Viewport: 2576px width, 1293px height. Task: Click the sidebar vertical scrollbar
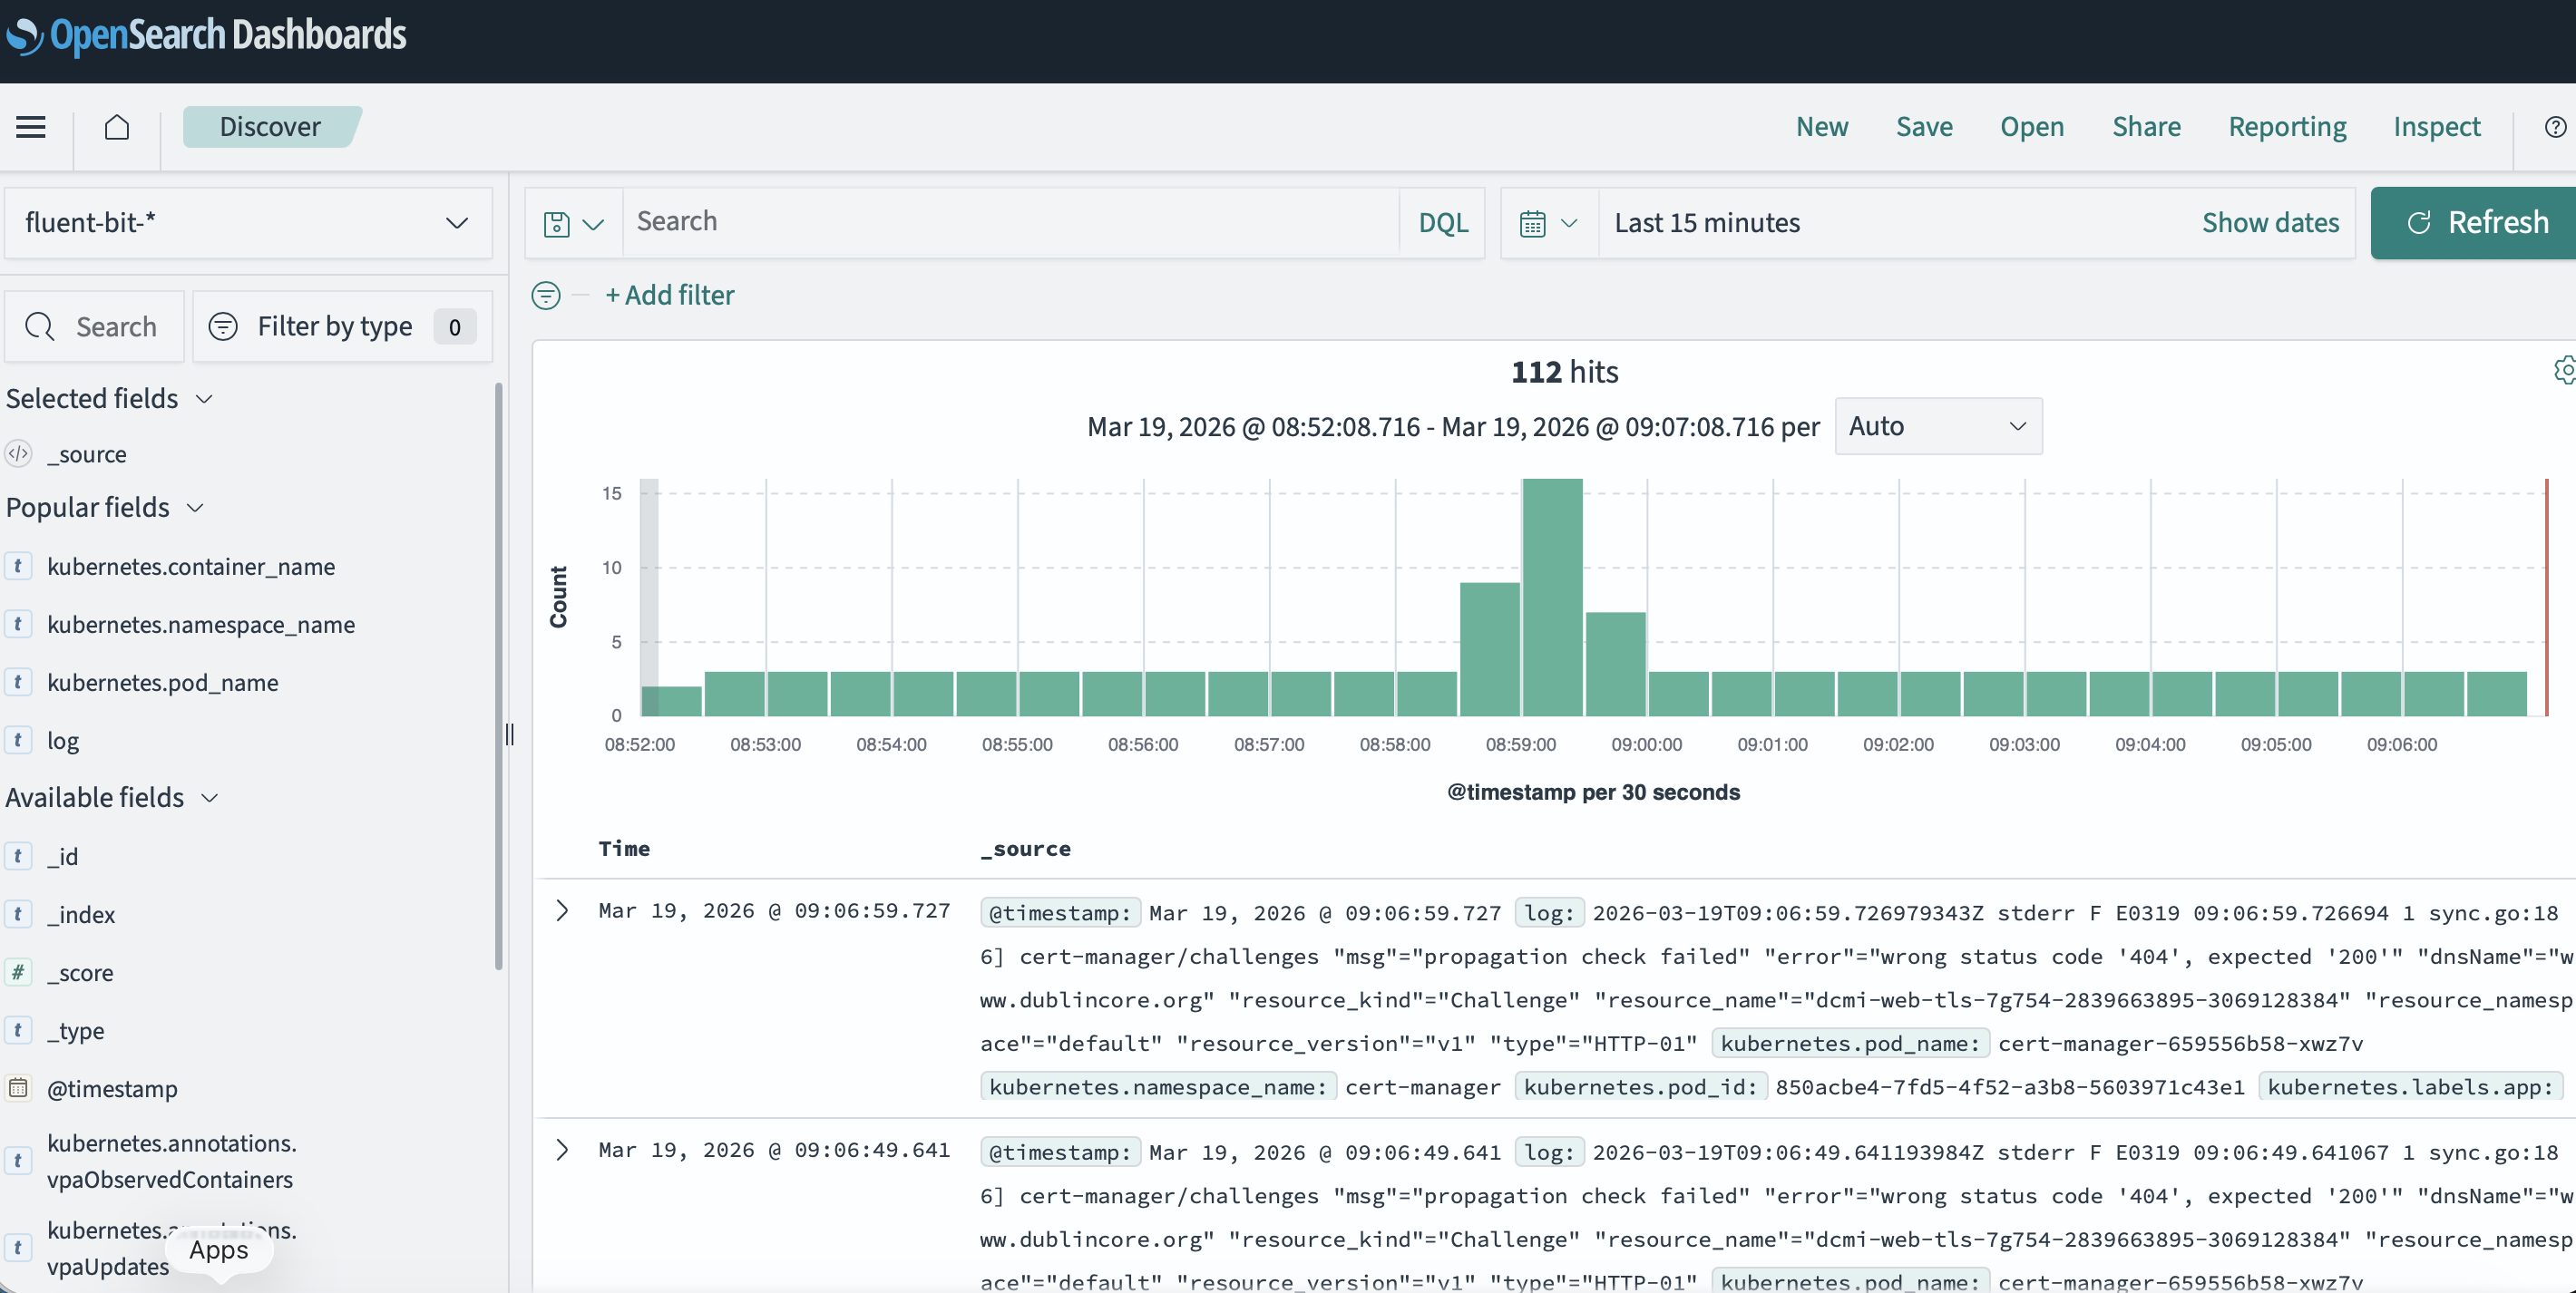tap(498, 675)
